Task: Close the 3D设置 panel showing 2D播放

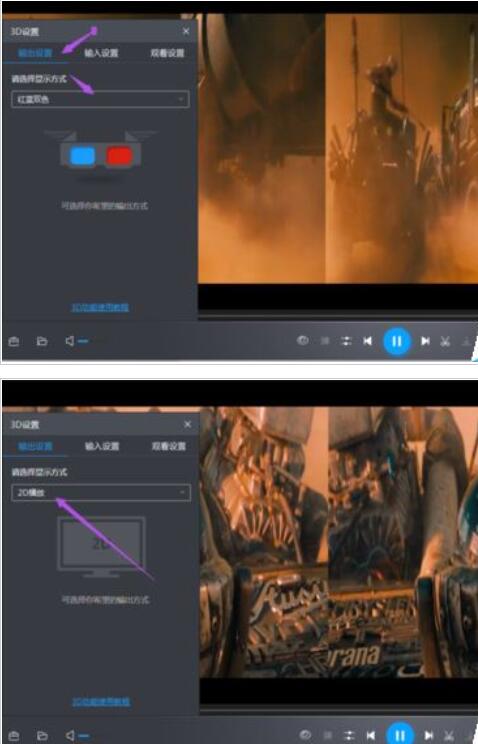Action: coord(187,424)
